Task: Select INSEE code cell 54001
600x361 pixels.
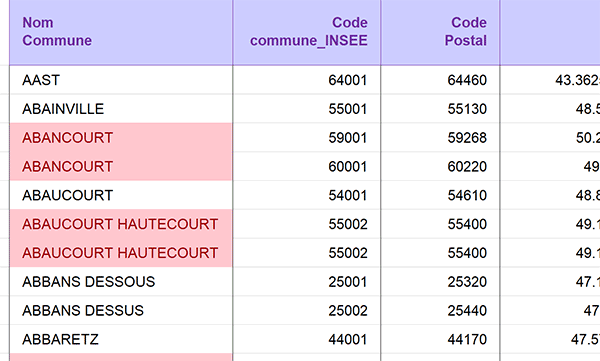Action: pyautogui.click(x=307, y=195)
